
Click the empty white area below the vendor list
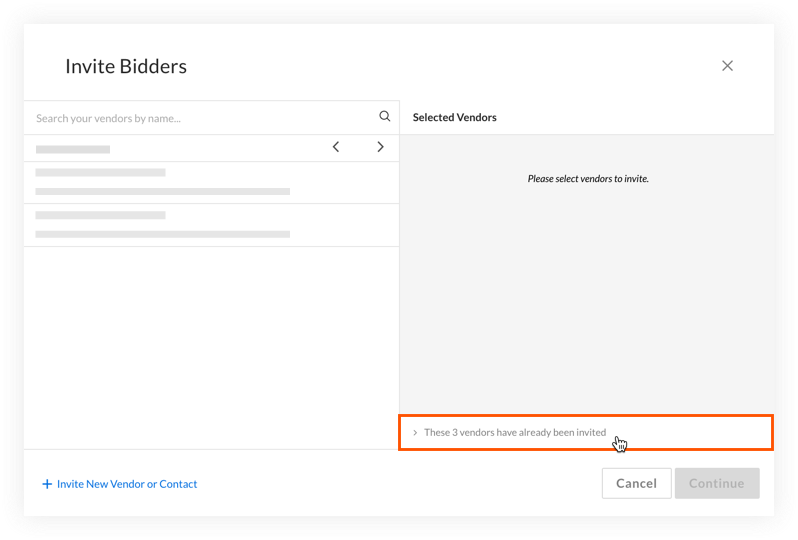click(211, 348)
